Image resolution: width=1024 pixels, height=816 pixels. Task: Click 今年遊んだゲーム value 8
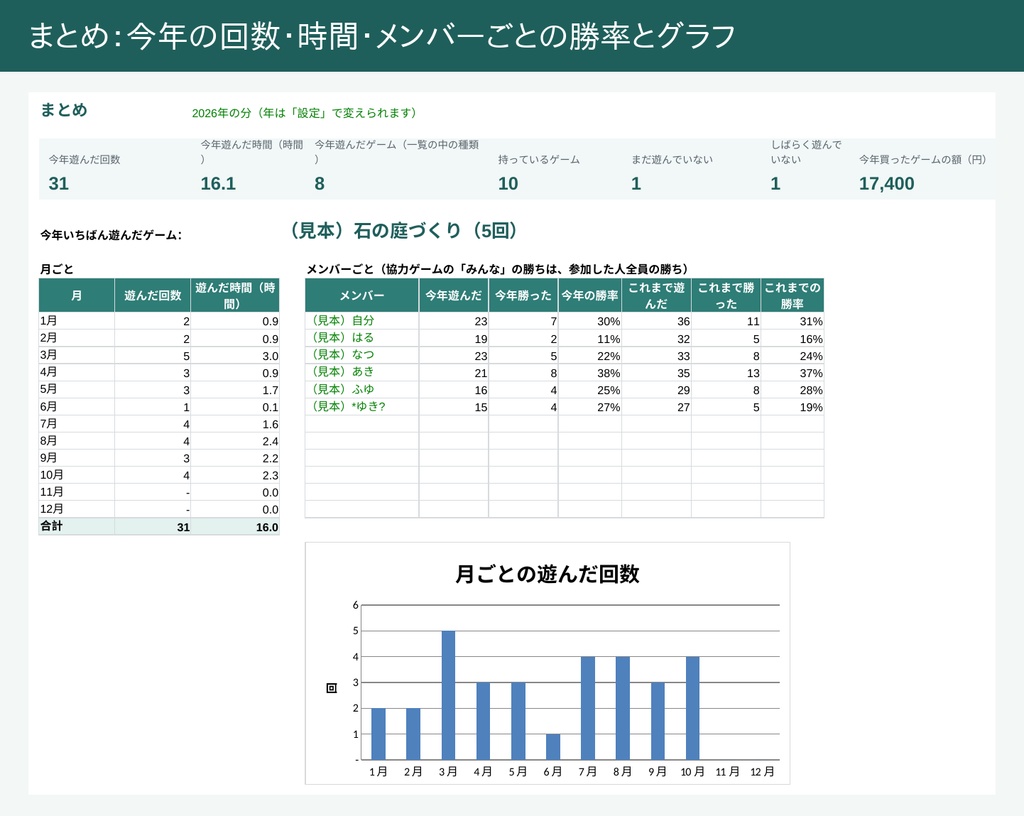[319, 183]
